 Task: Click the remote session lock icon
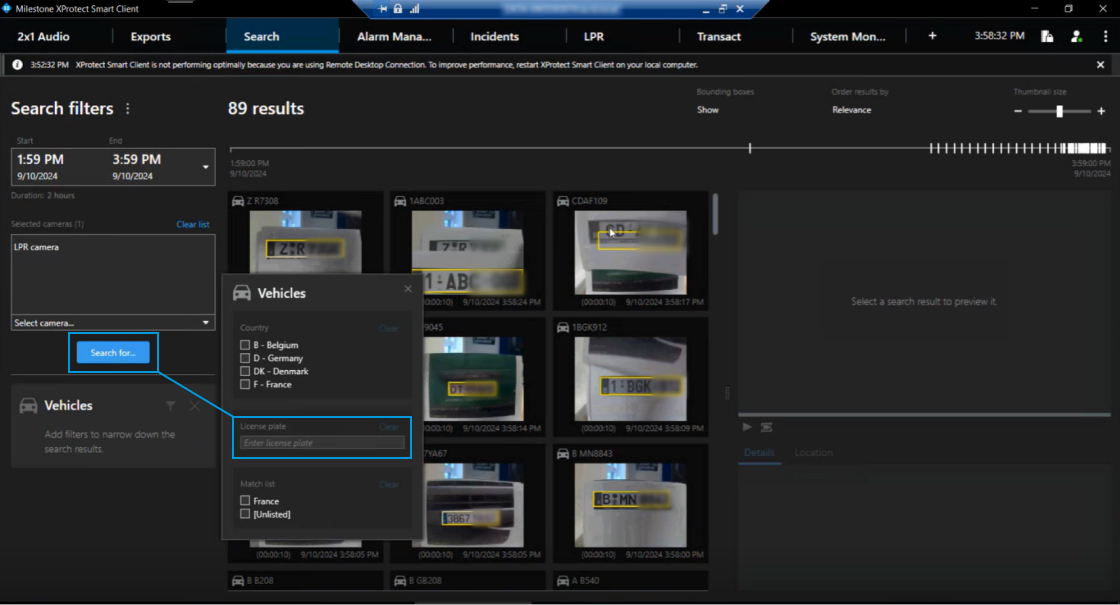(398, 9)
